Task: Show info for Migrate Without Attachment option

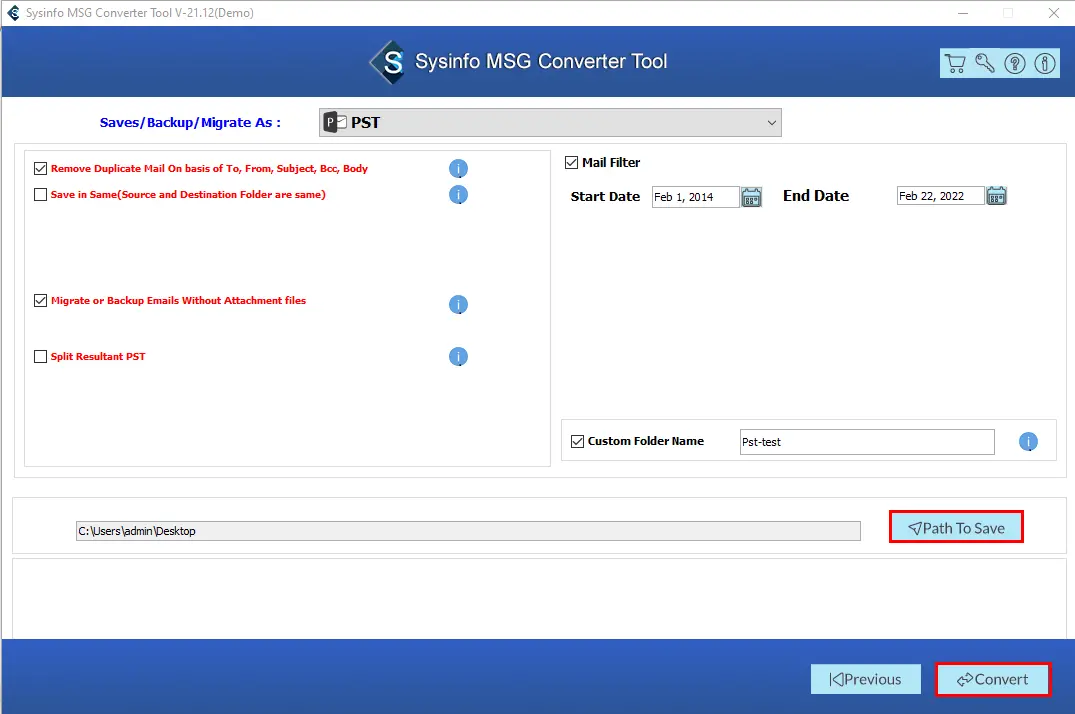Action: tap(458, 305)
